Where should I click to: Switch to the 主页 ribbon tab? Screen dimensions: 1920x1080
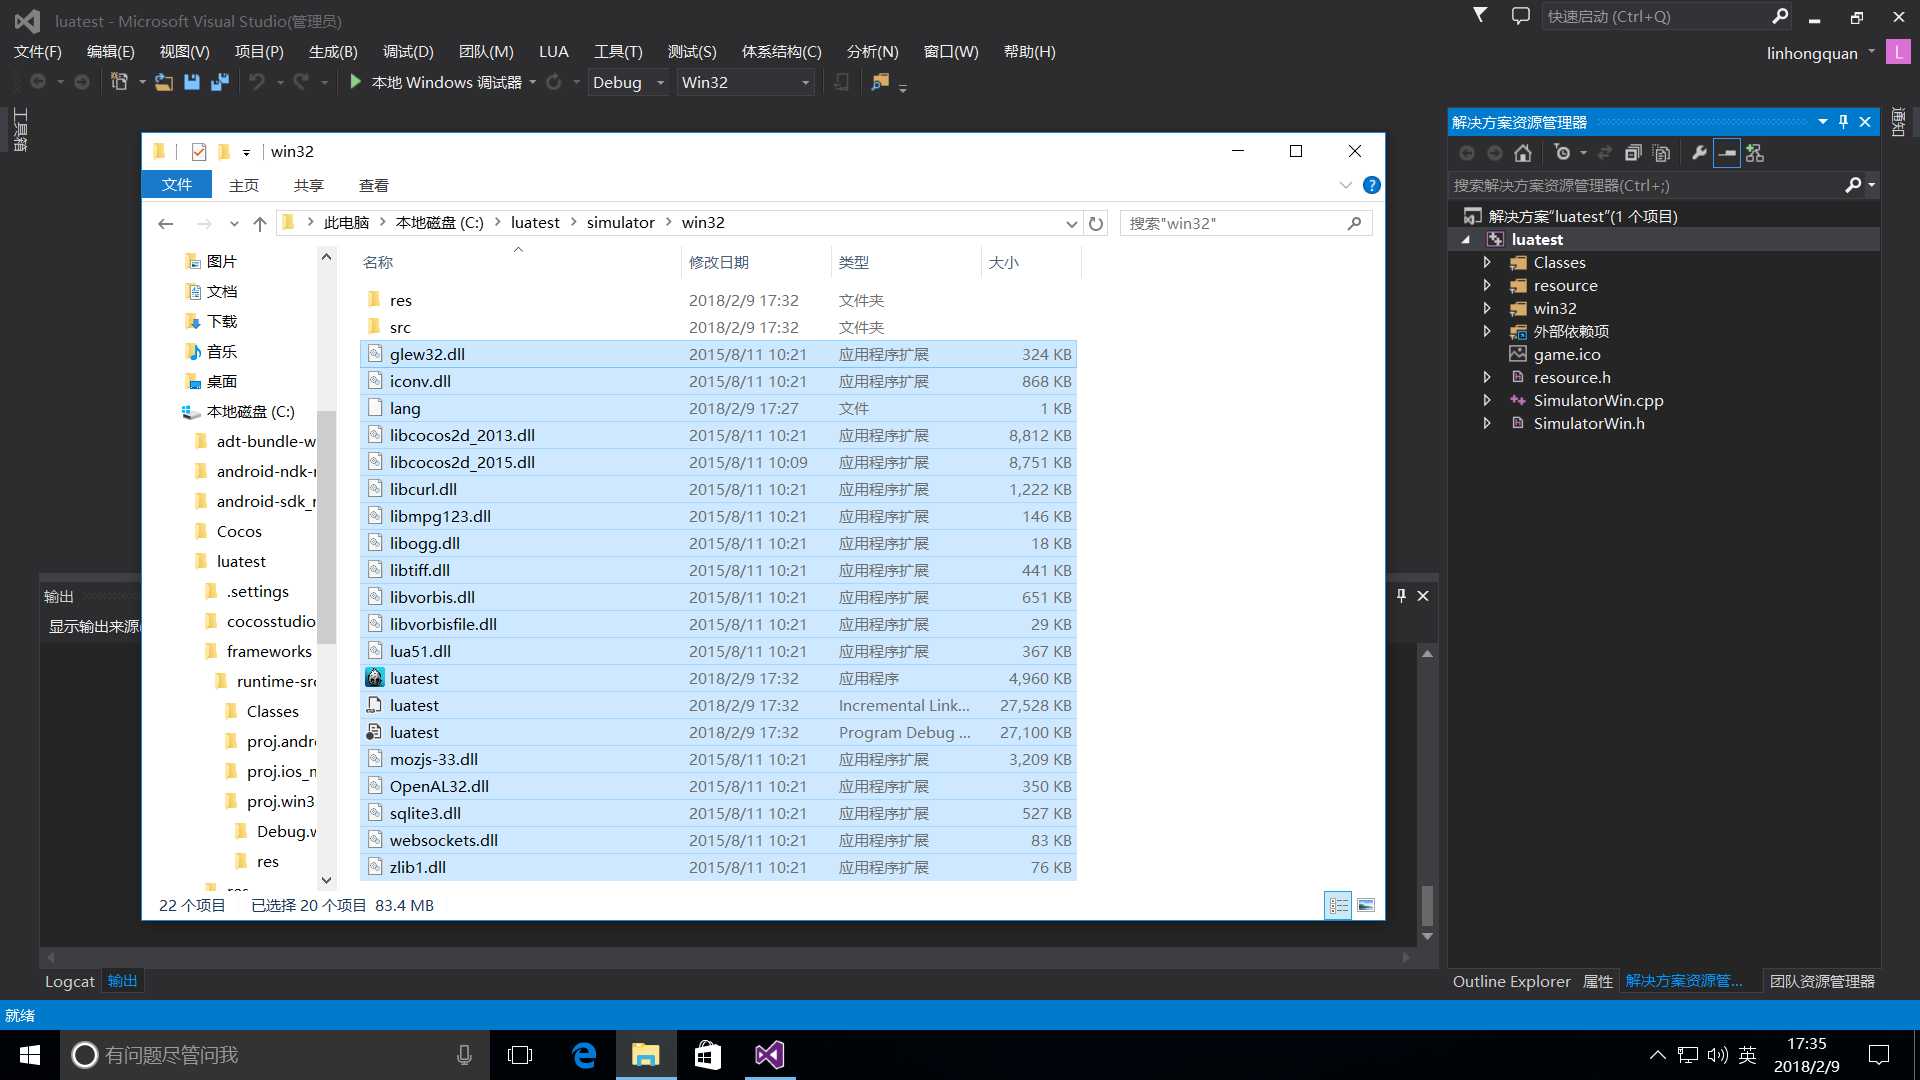(x=244, y=185)
